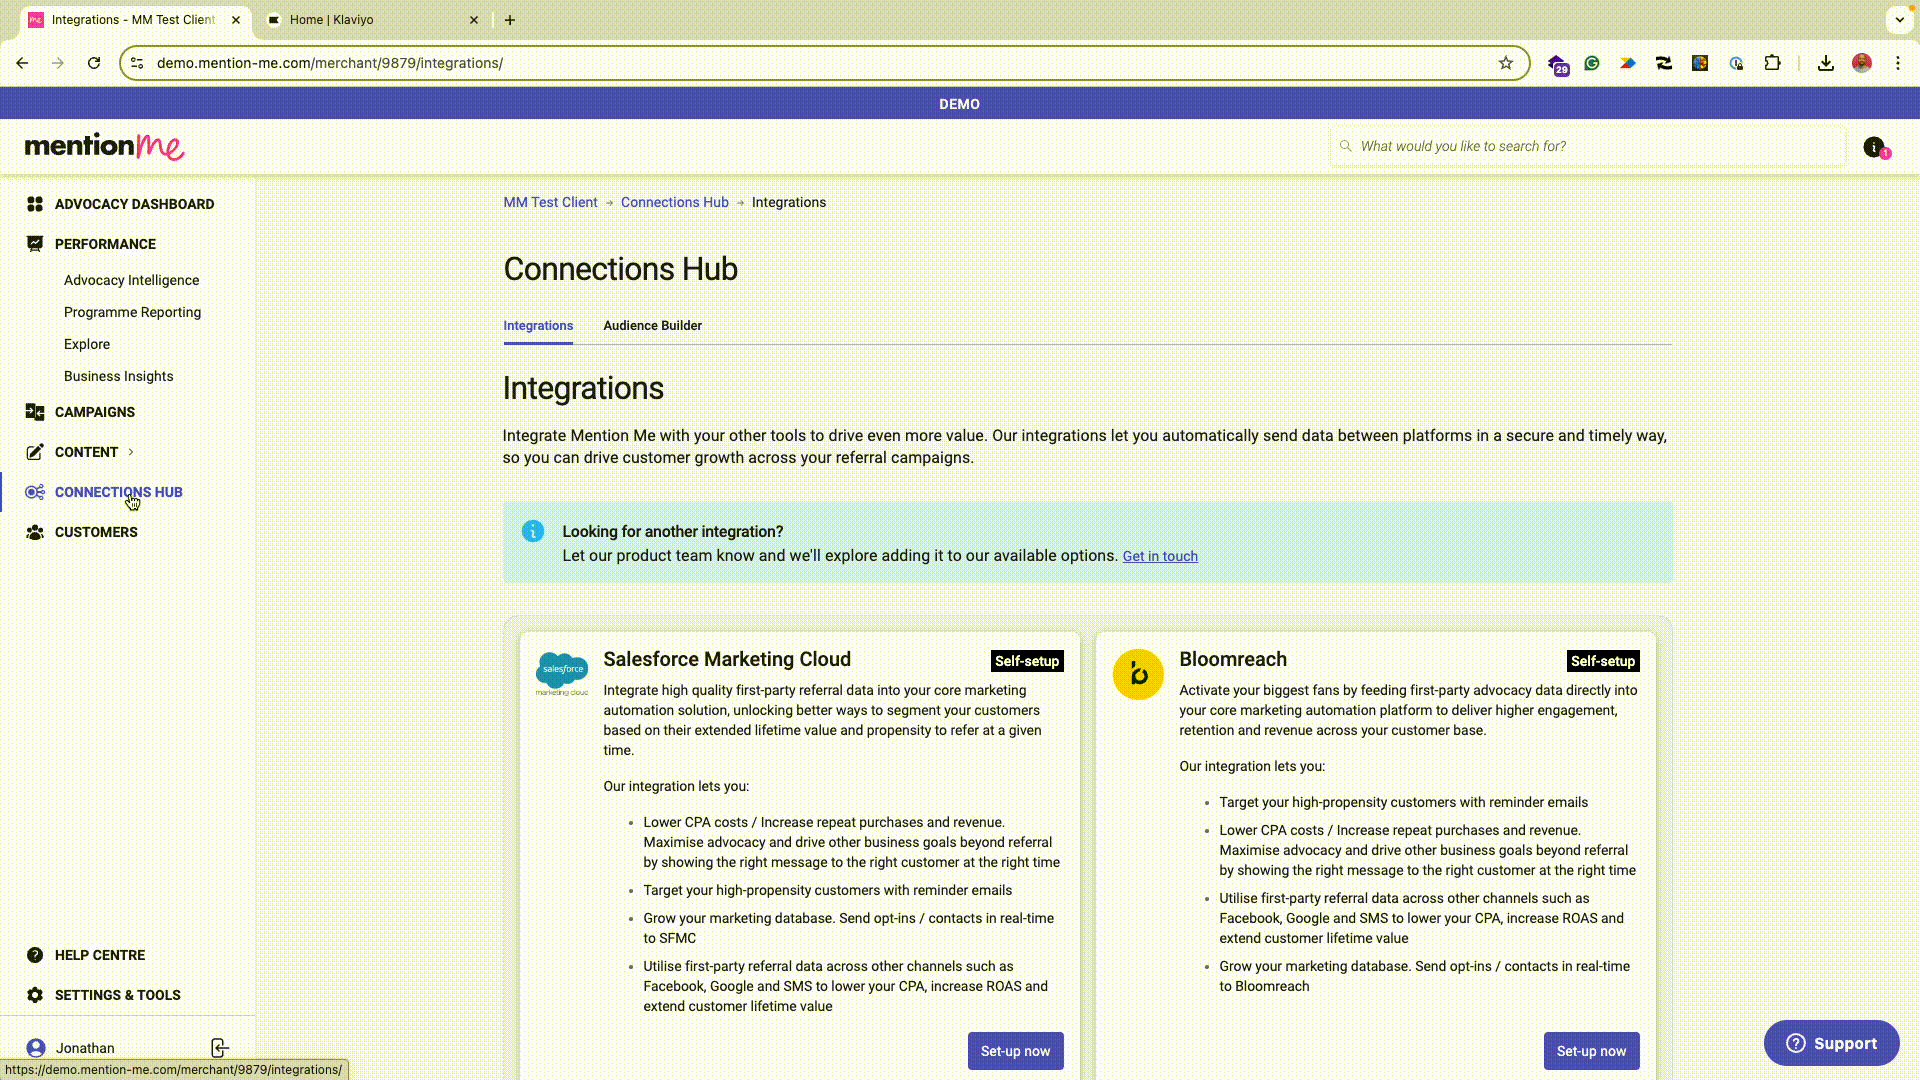Click the Campaigns icon in sidebar

coord(35,412)
